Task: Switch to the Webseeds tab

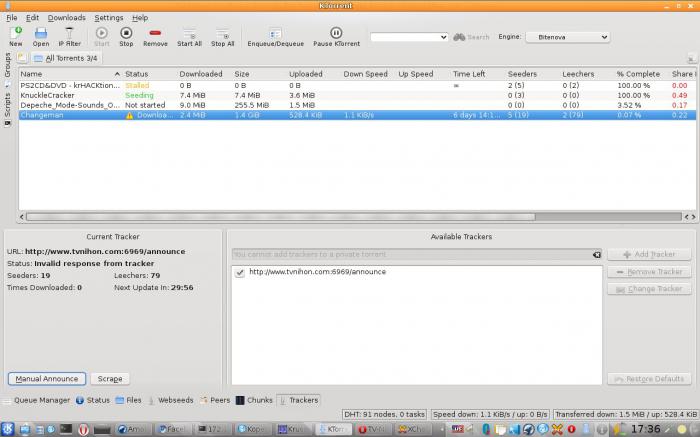Action: click(x=171, y=400)
